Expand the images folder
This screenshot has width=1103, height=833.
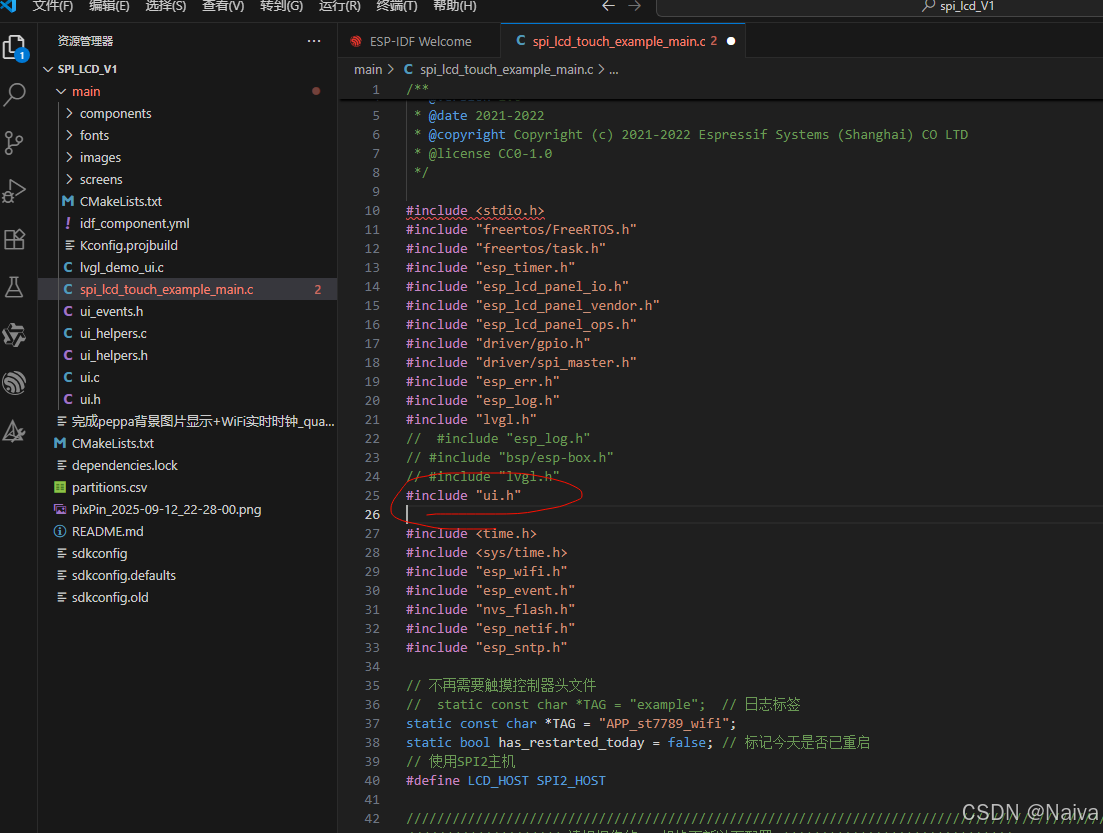[69, 158]
